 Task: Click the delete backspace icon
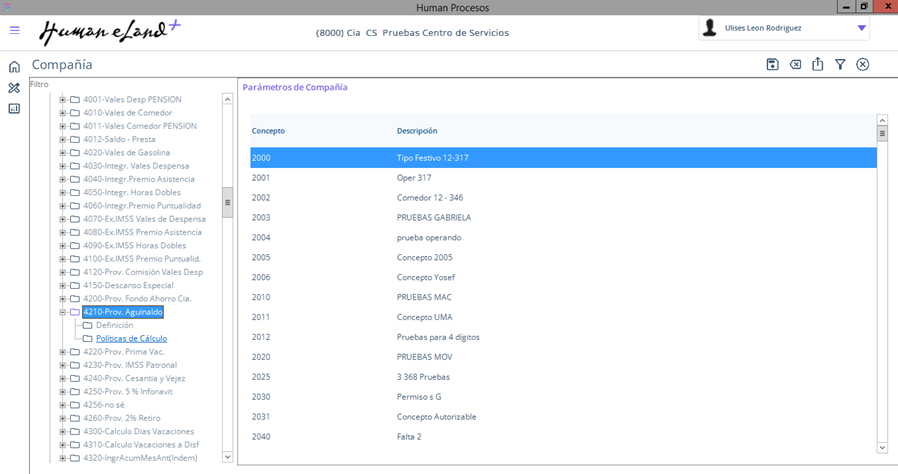click(x=795, y=65)
